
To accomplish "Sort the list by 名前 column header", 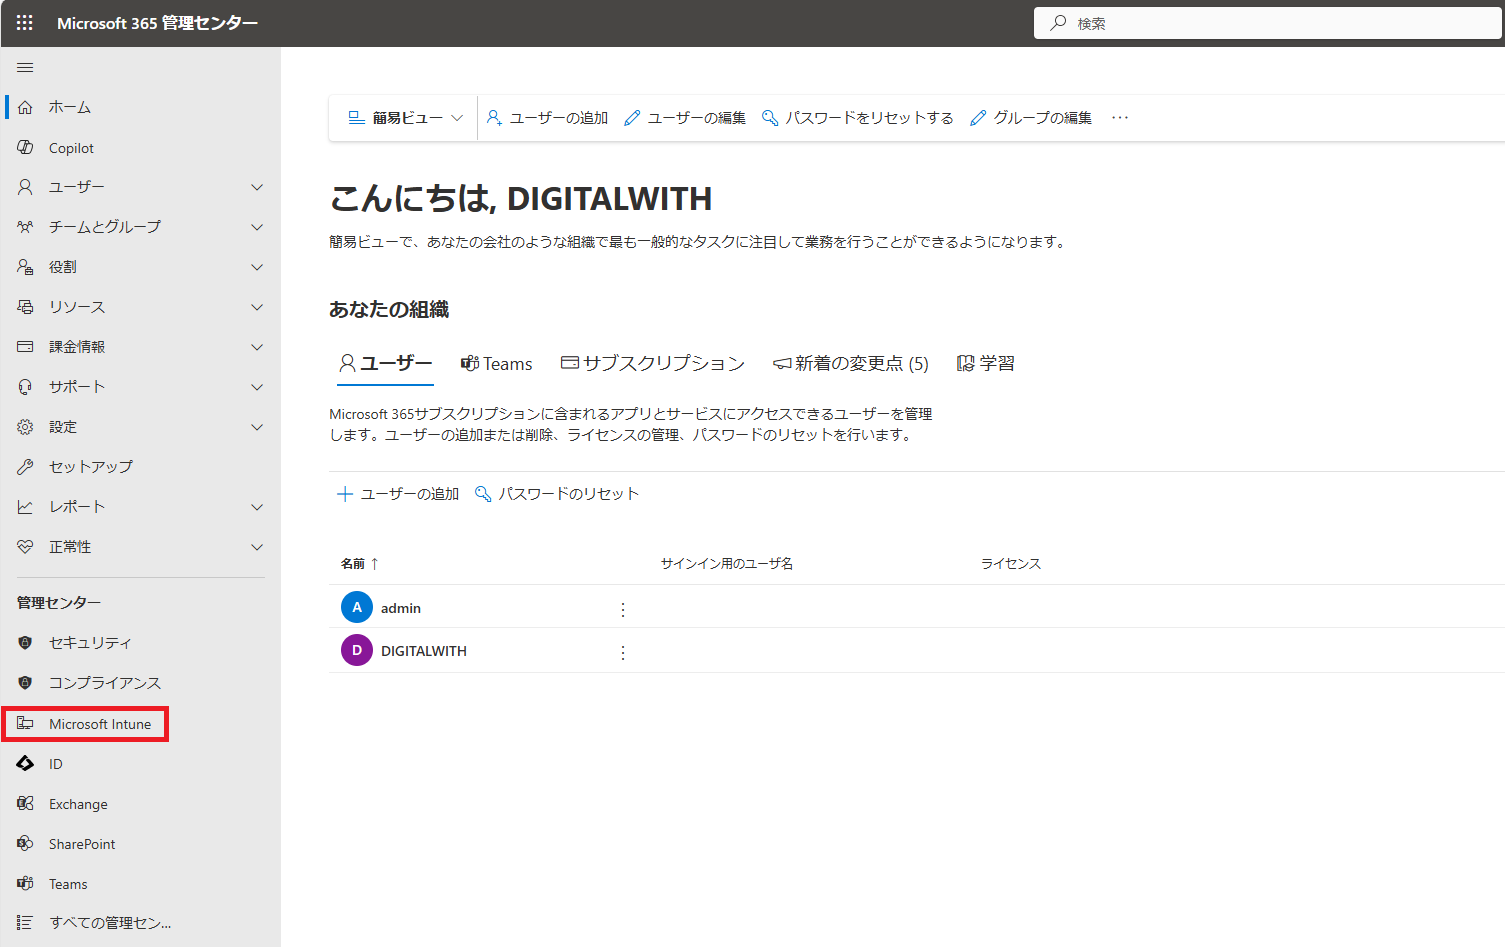I will tap(360, 564).
